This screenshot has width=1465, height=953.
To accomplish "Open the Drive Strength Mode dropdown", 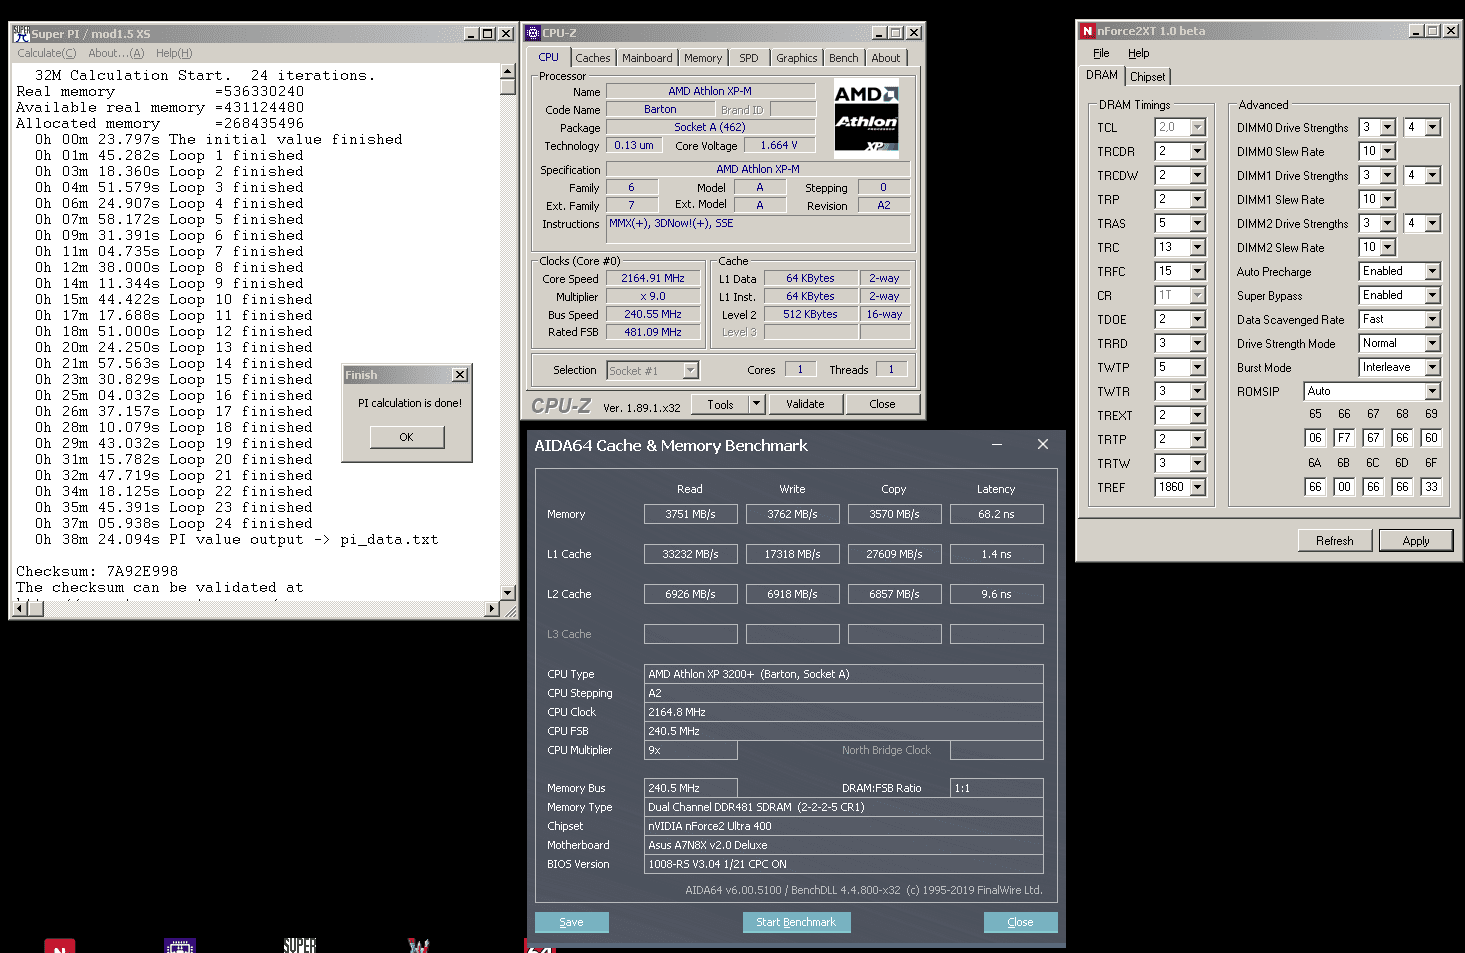I will 1432,343.
